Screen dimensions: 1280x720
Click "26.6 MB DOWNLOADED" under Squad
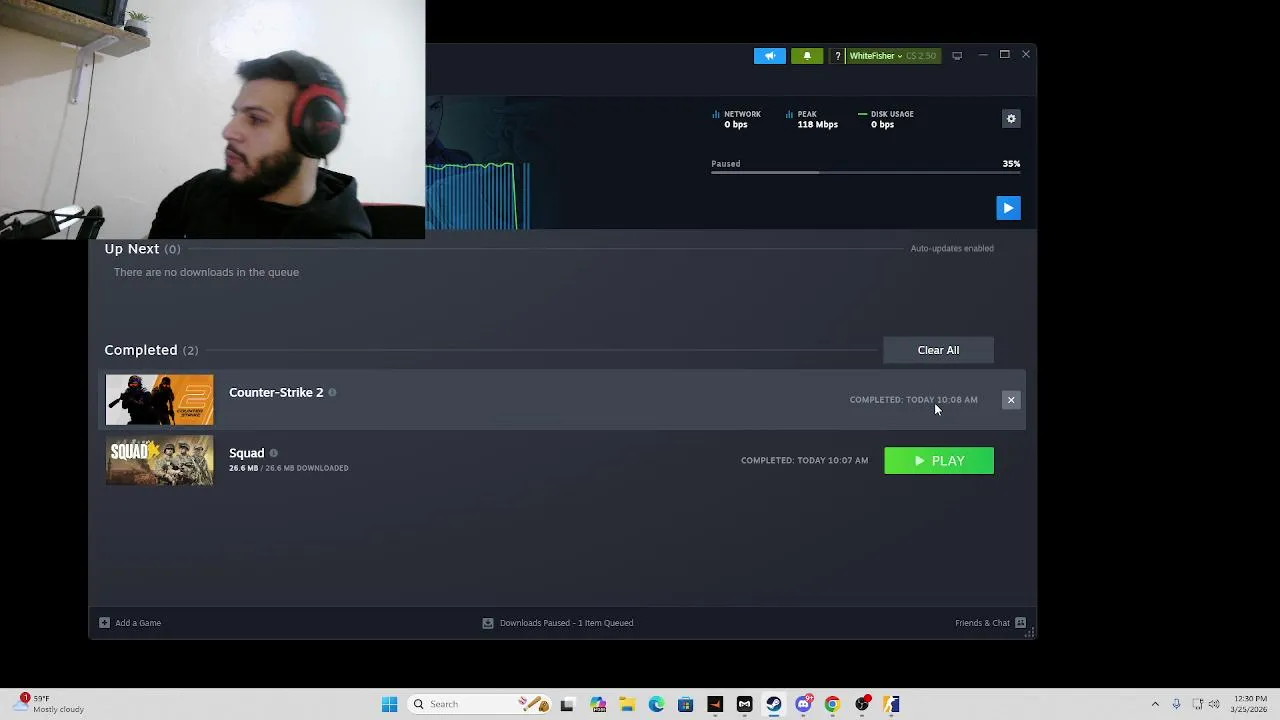(305, 468)
